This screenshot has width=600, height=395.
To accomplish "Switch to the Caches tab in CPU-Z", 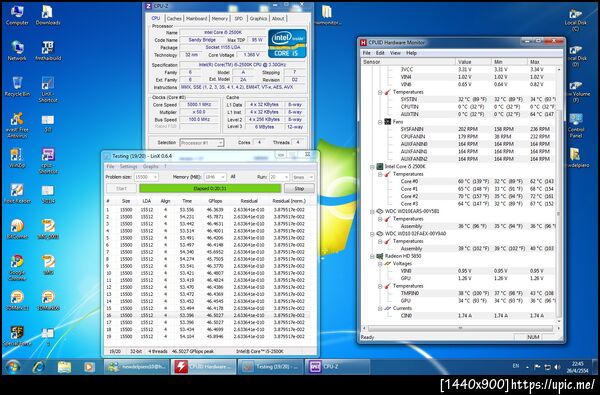I will 174,18.
